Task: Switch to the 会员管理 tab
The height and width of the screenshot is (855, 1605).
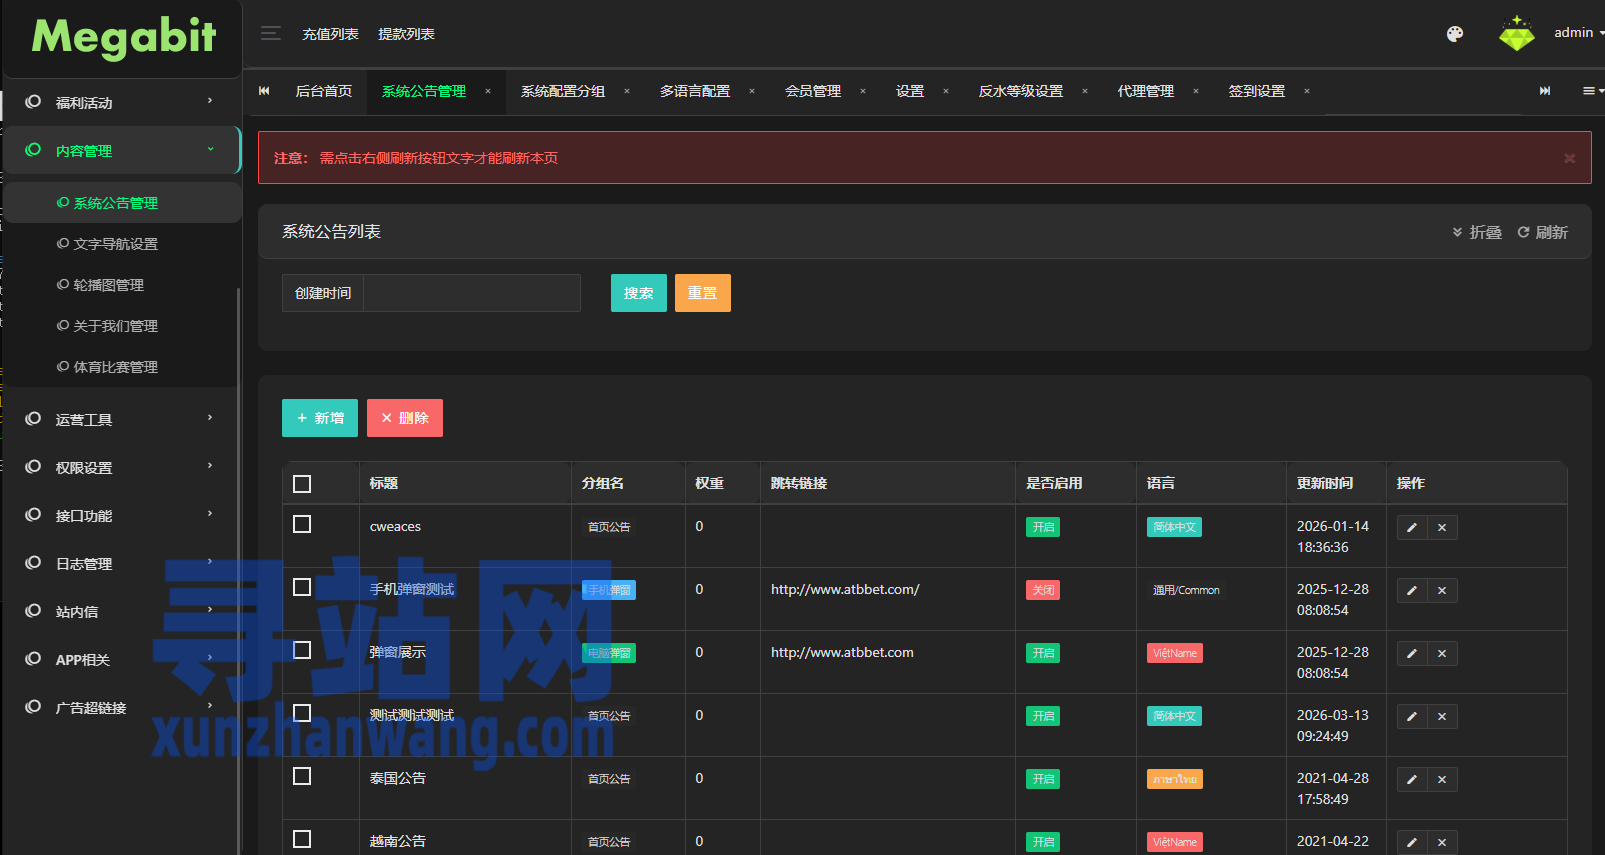Action: click(812, 91)
